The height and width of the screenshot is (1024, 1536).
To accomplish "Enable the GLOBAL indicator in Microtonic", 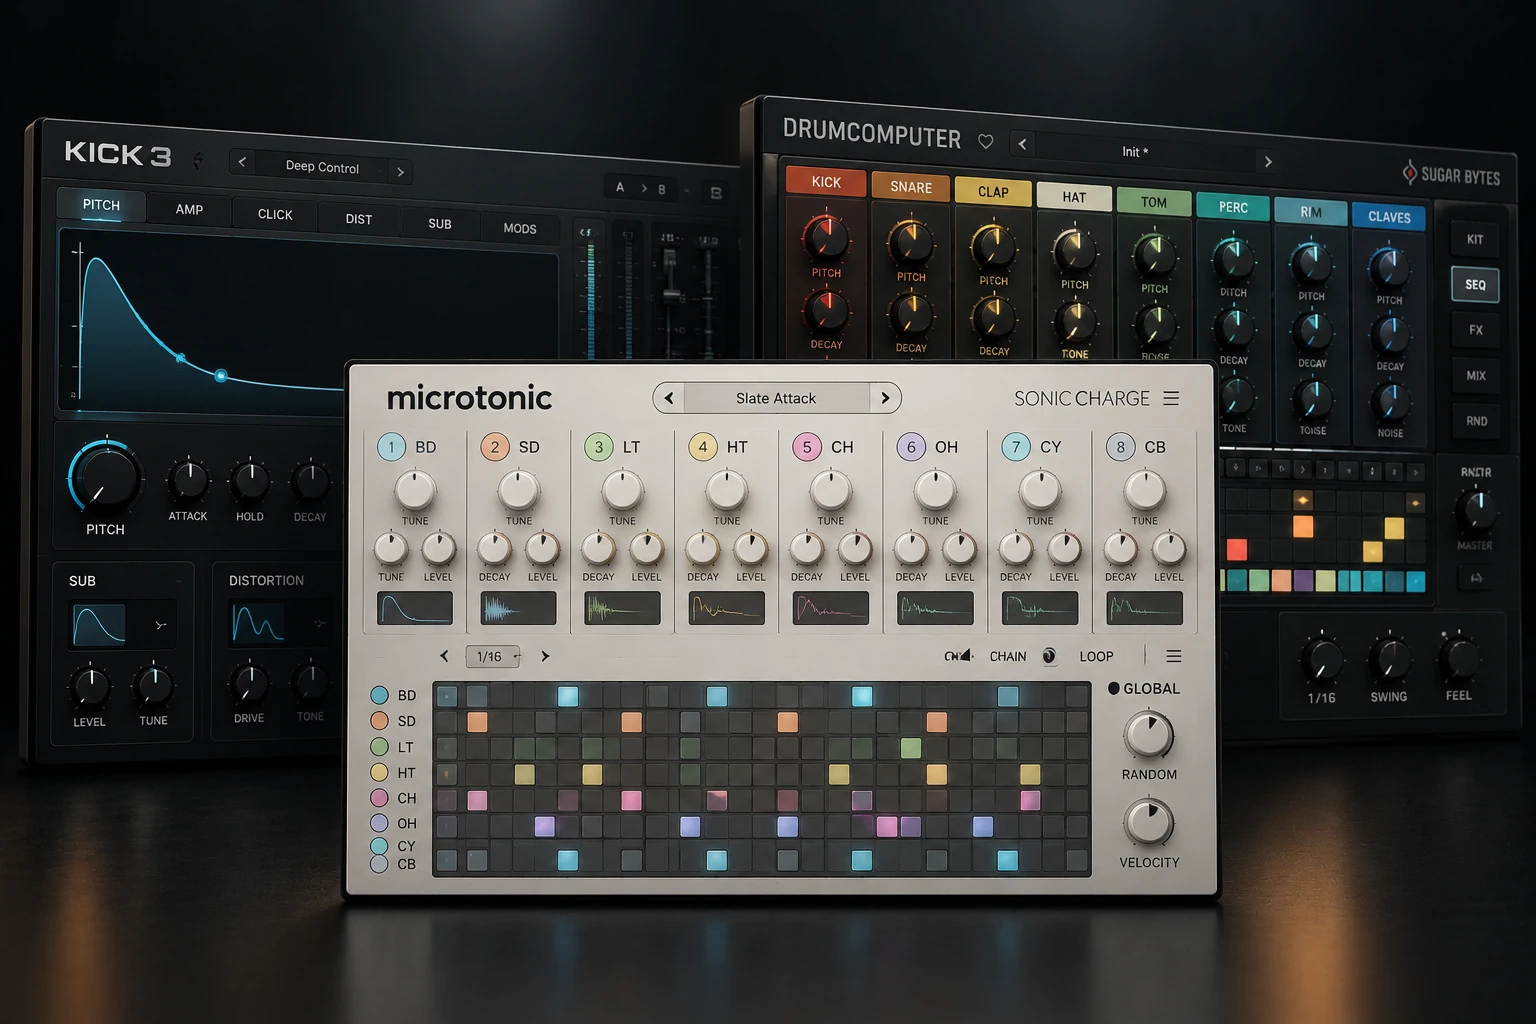I will click(x=1113, y=688).
